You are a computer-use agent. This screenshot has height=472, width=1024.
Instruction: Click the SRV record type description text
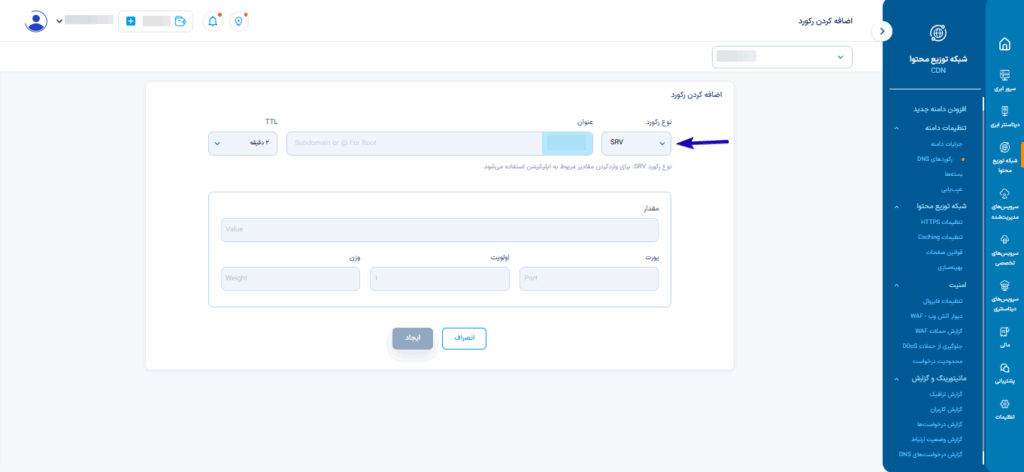(577, 167)
